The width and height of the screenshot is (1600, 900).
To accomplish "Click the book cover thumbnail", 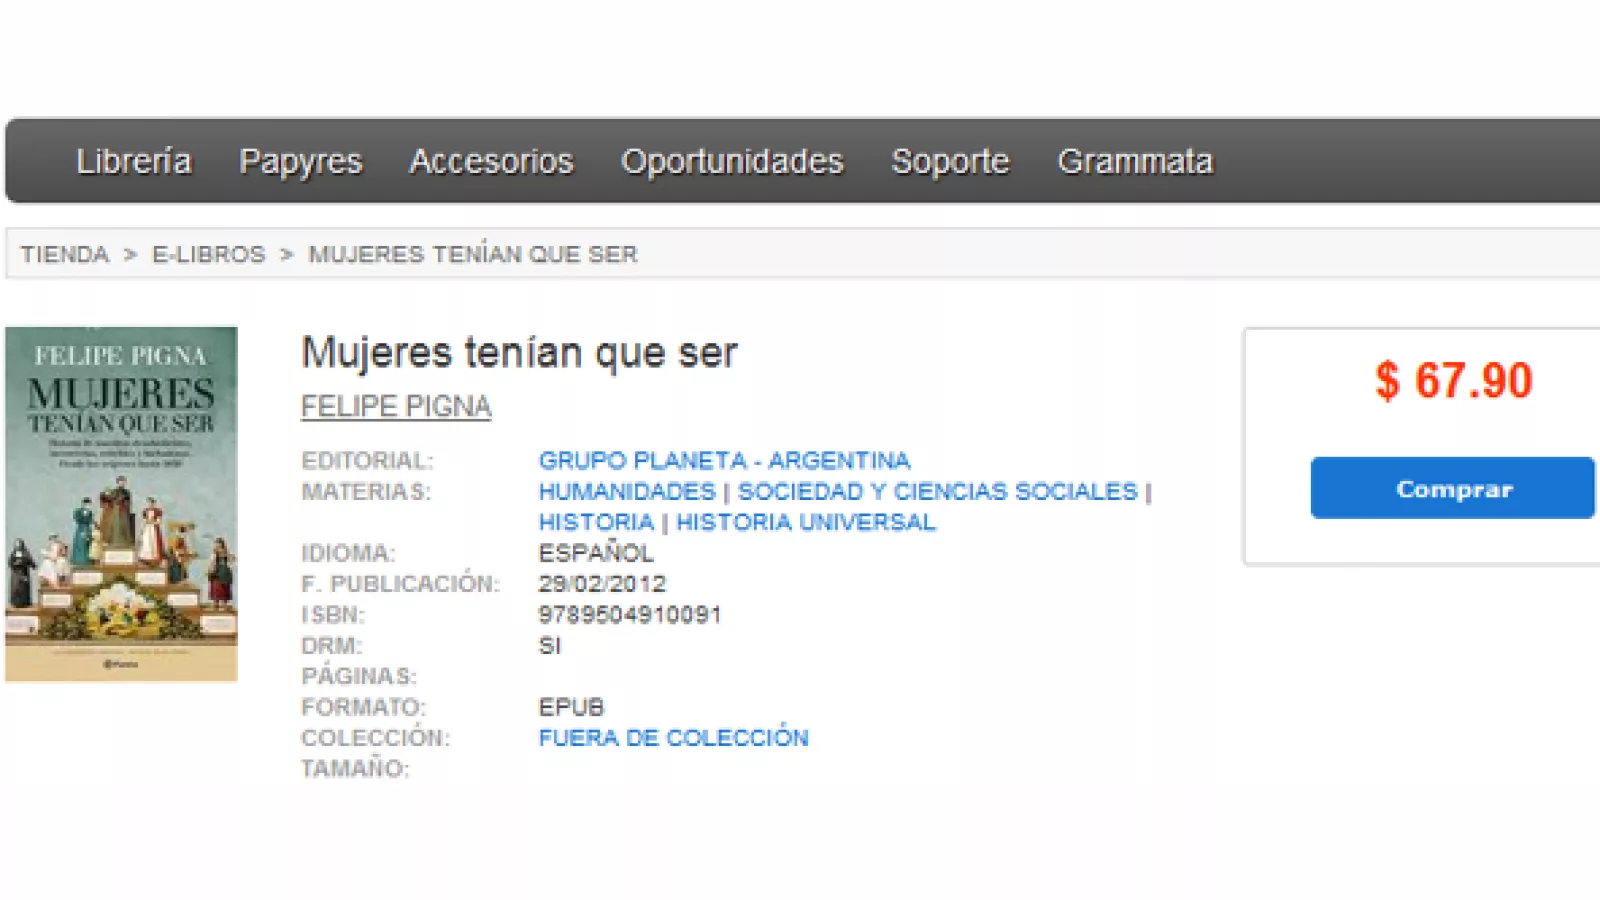I will [121, 504].
